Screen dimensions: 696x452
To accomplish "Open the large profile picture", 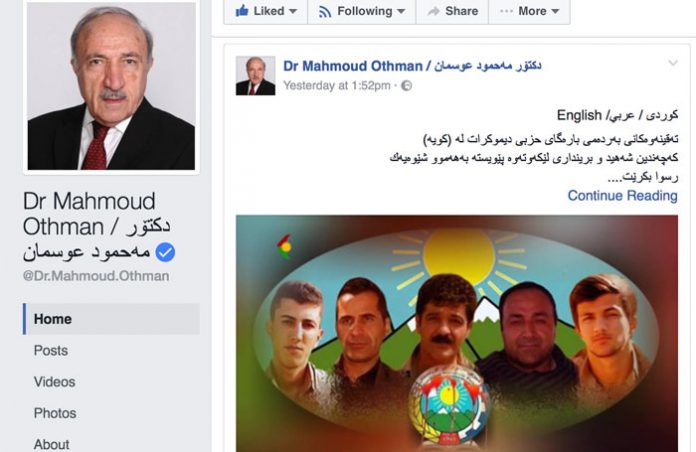I will pos(111,86).
